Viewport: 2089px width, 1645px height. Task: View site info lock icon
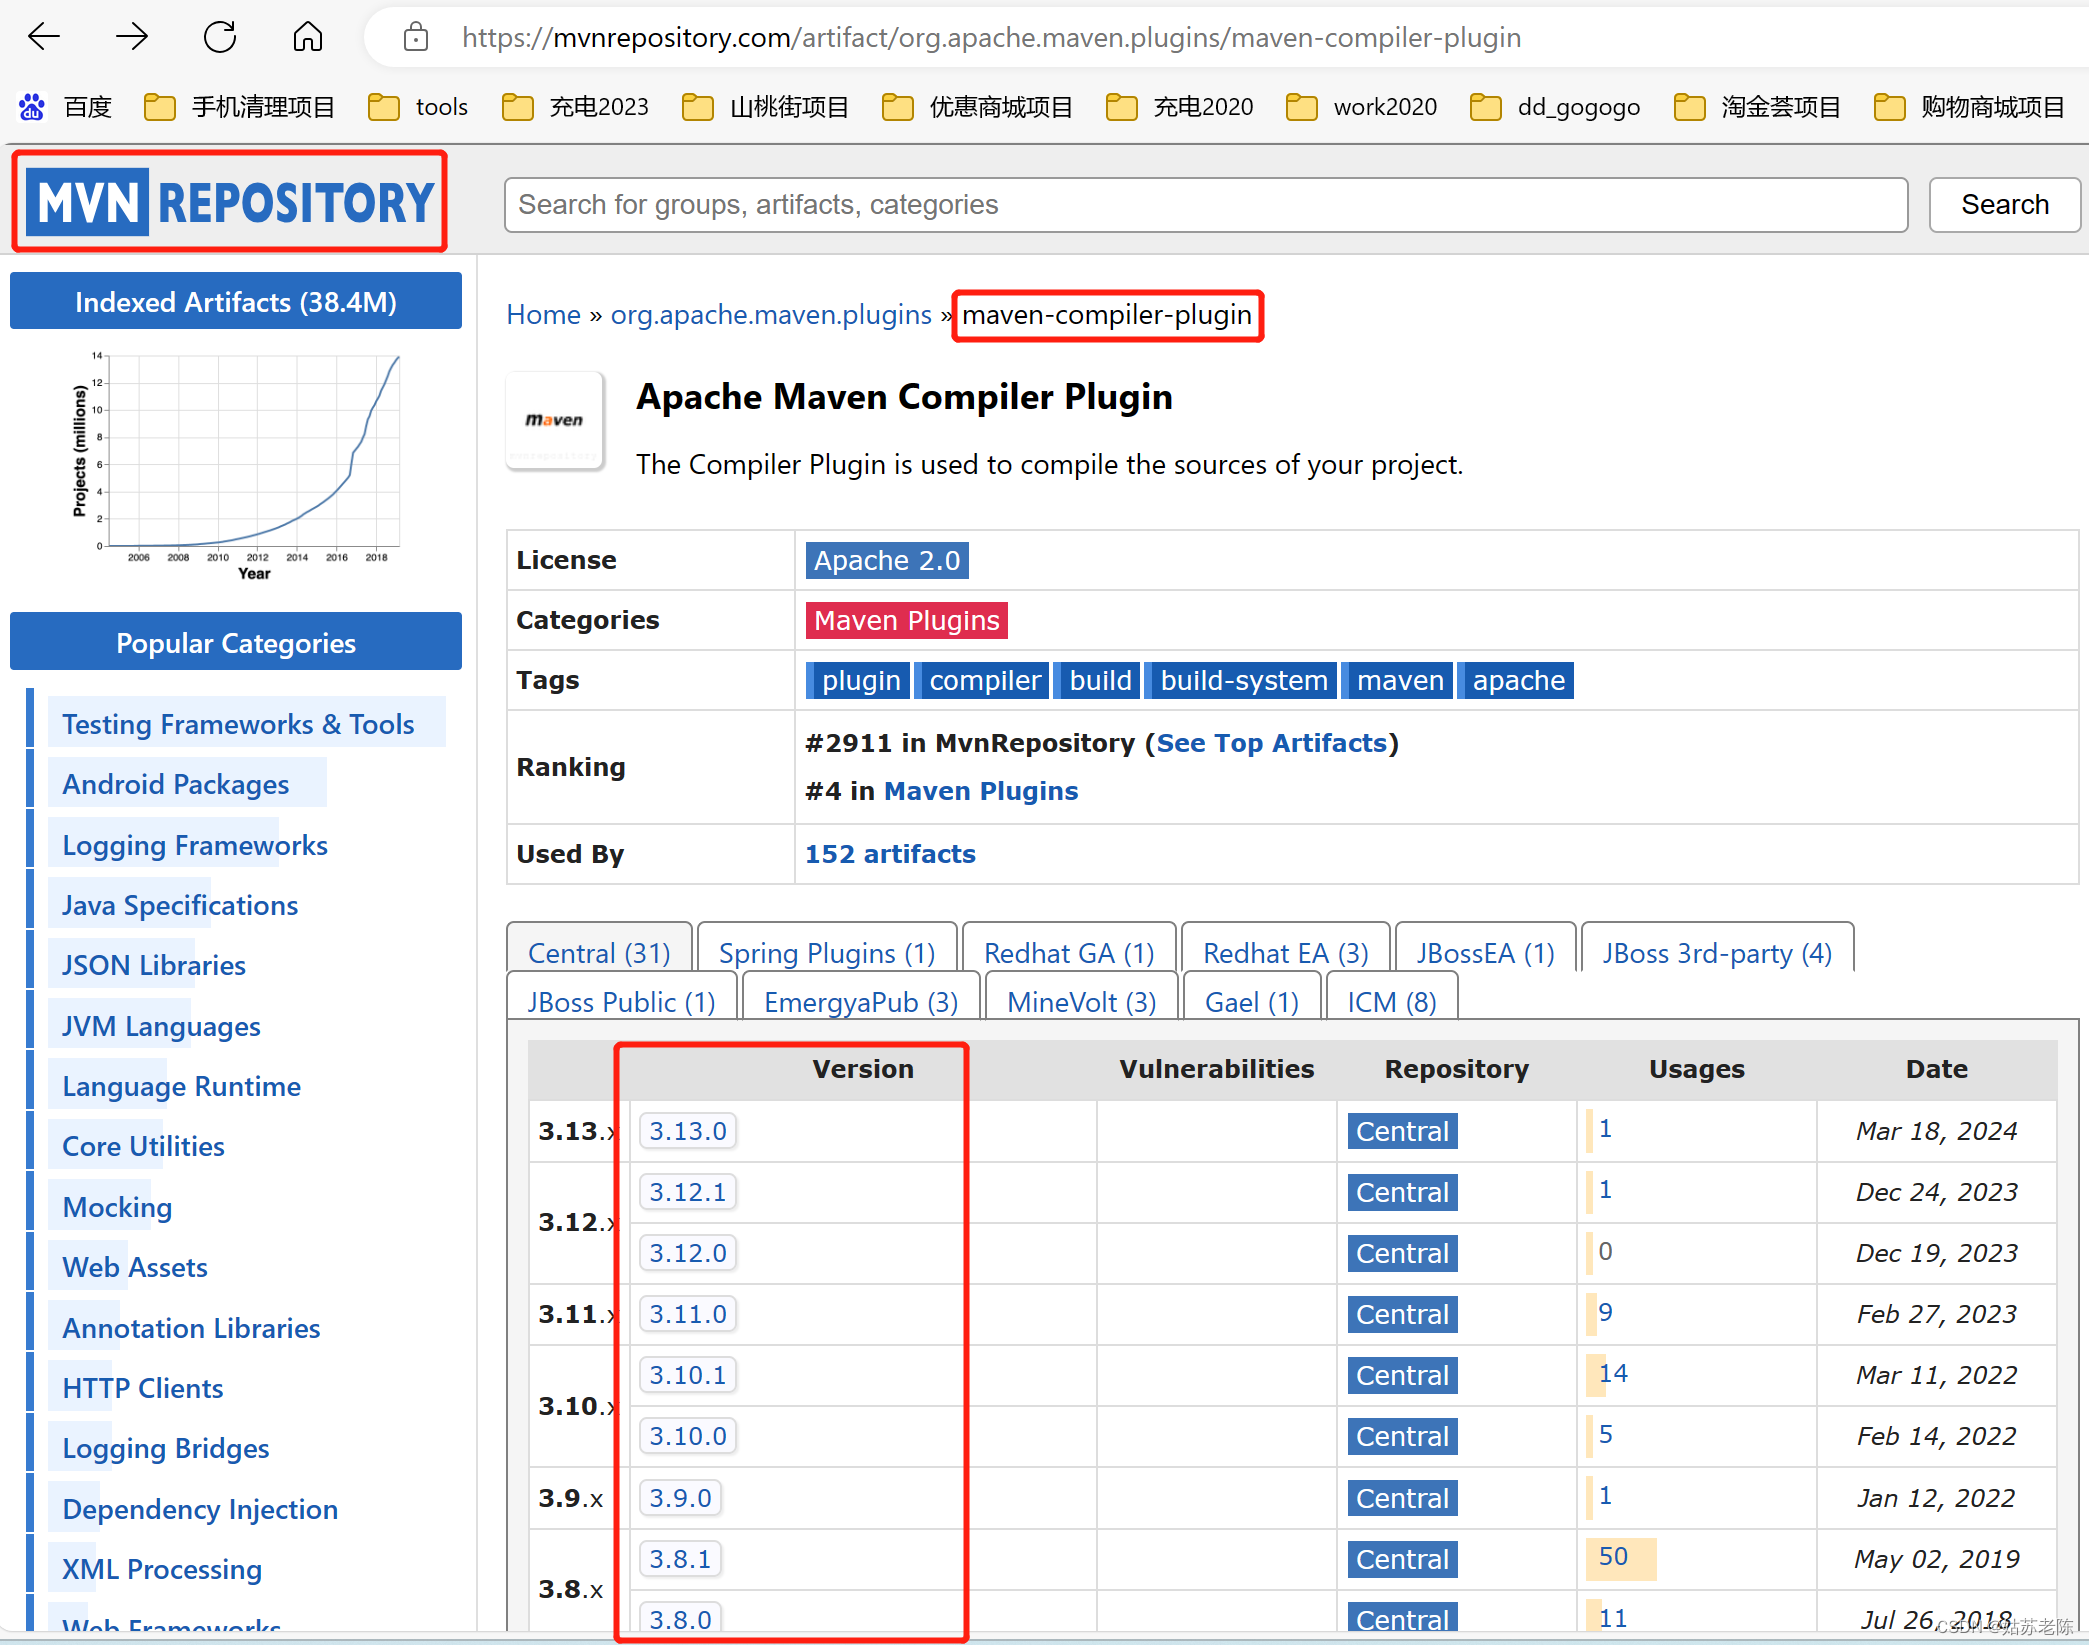416,38
